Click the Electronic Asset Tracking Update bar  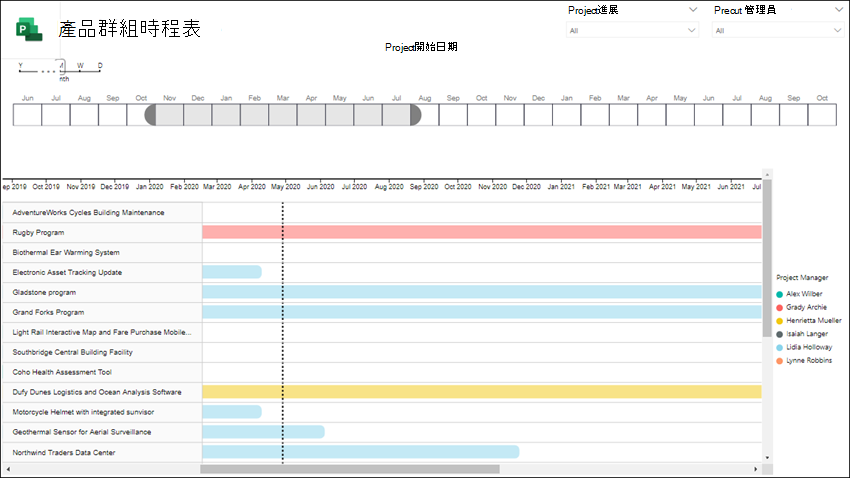click(x=232, y=272)
